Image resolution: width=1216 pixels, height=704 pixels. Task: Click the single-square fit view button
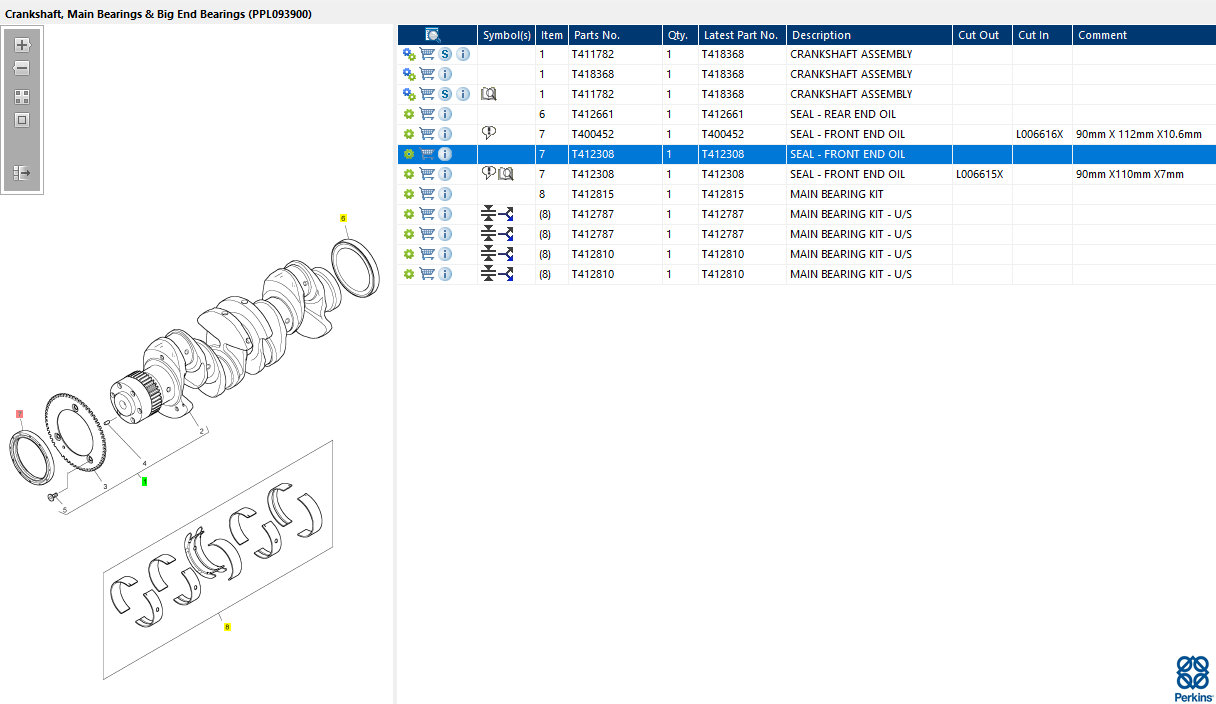(x=22, y=120)
